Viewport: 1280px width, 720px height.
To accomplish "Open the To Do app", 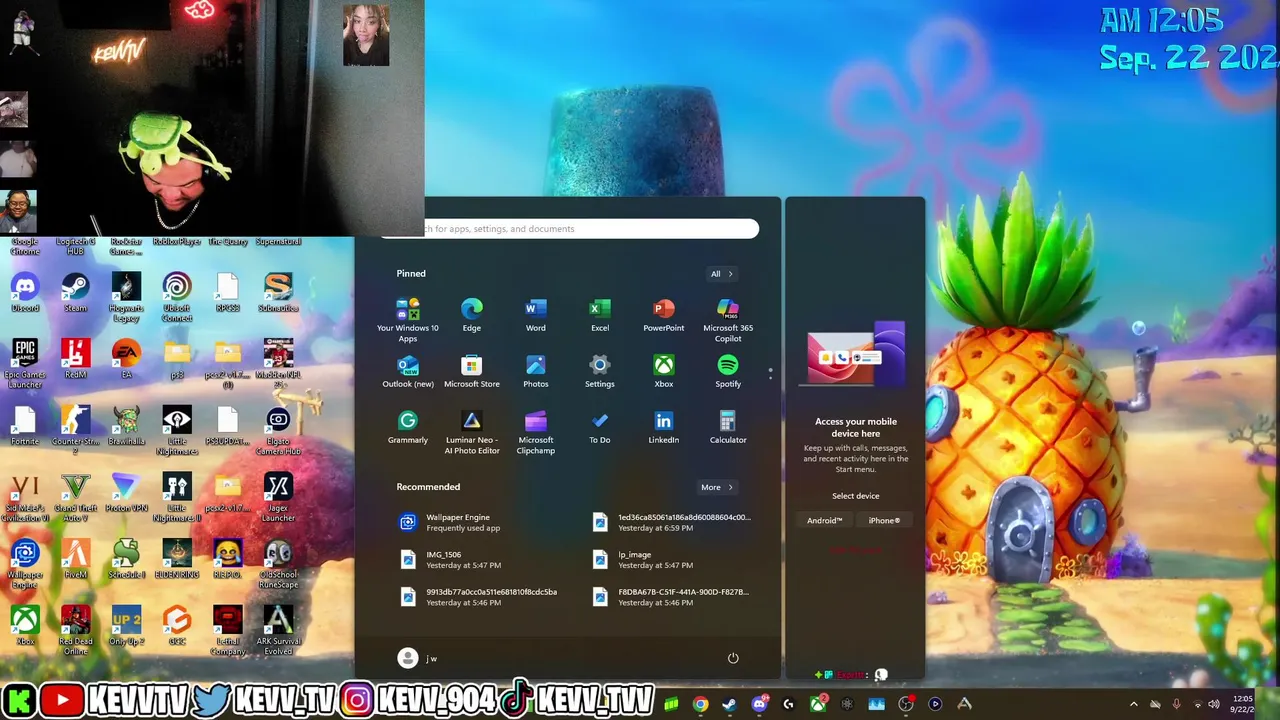I will pos(599,427).
